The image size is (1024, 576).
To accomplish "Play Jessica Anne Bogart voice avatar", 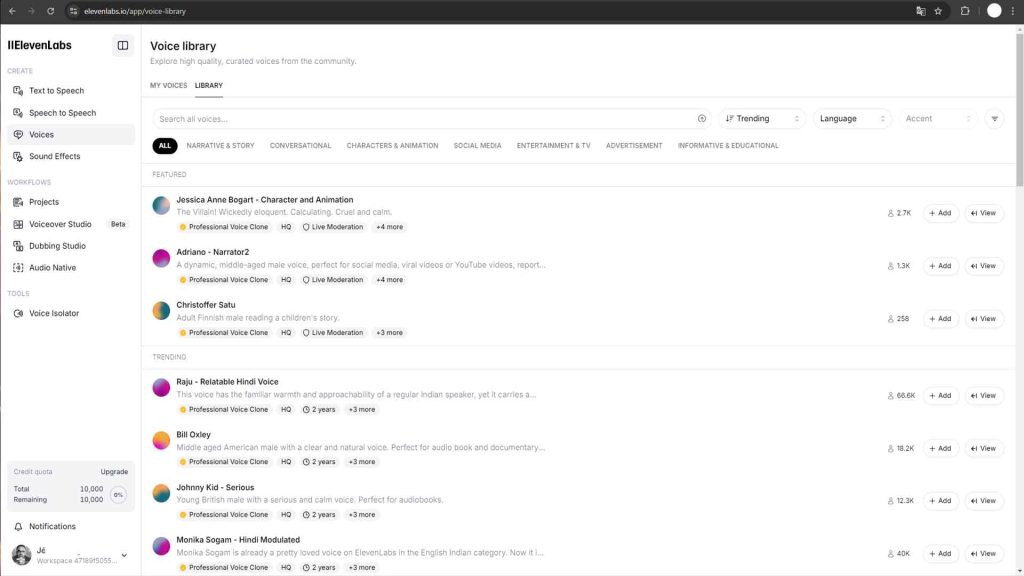I will click(x=161, y=205).
